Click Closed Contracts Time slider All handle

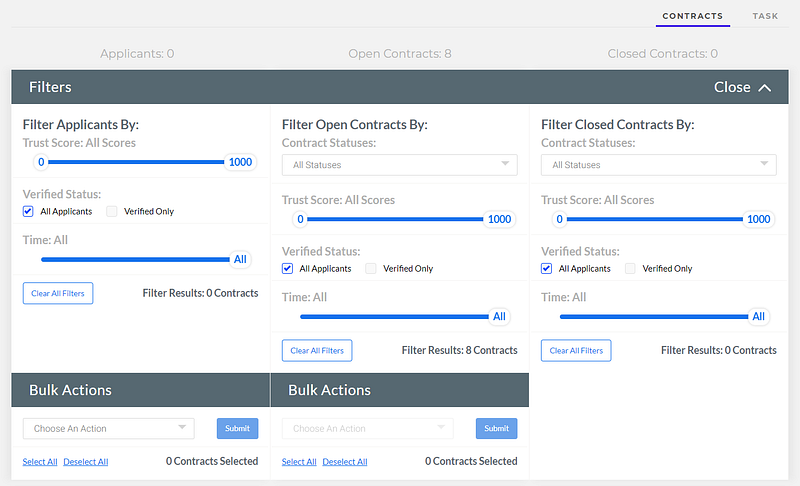[x=759, y=316]
